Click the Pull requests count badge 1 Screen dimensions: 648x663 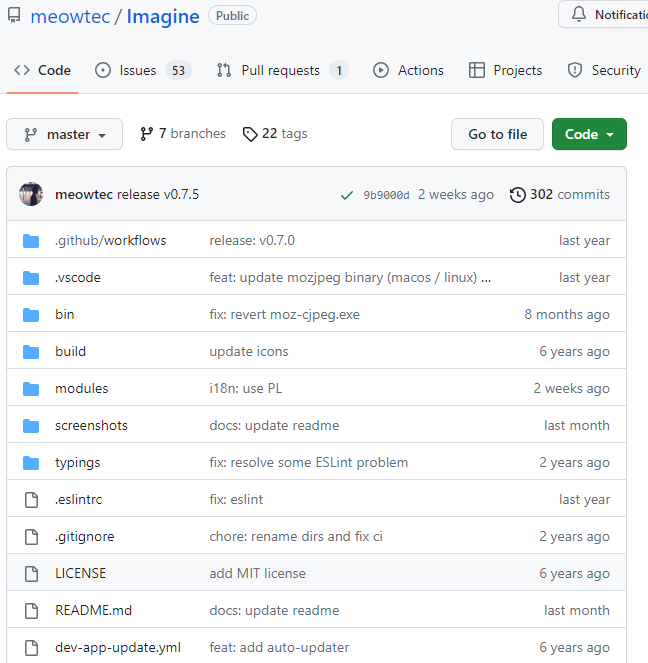point(339,70)
